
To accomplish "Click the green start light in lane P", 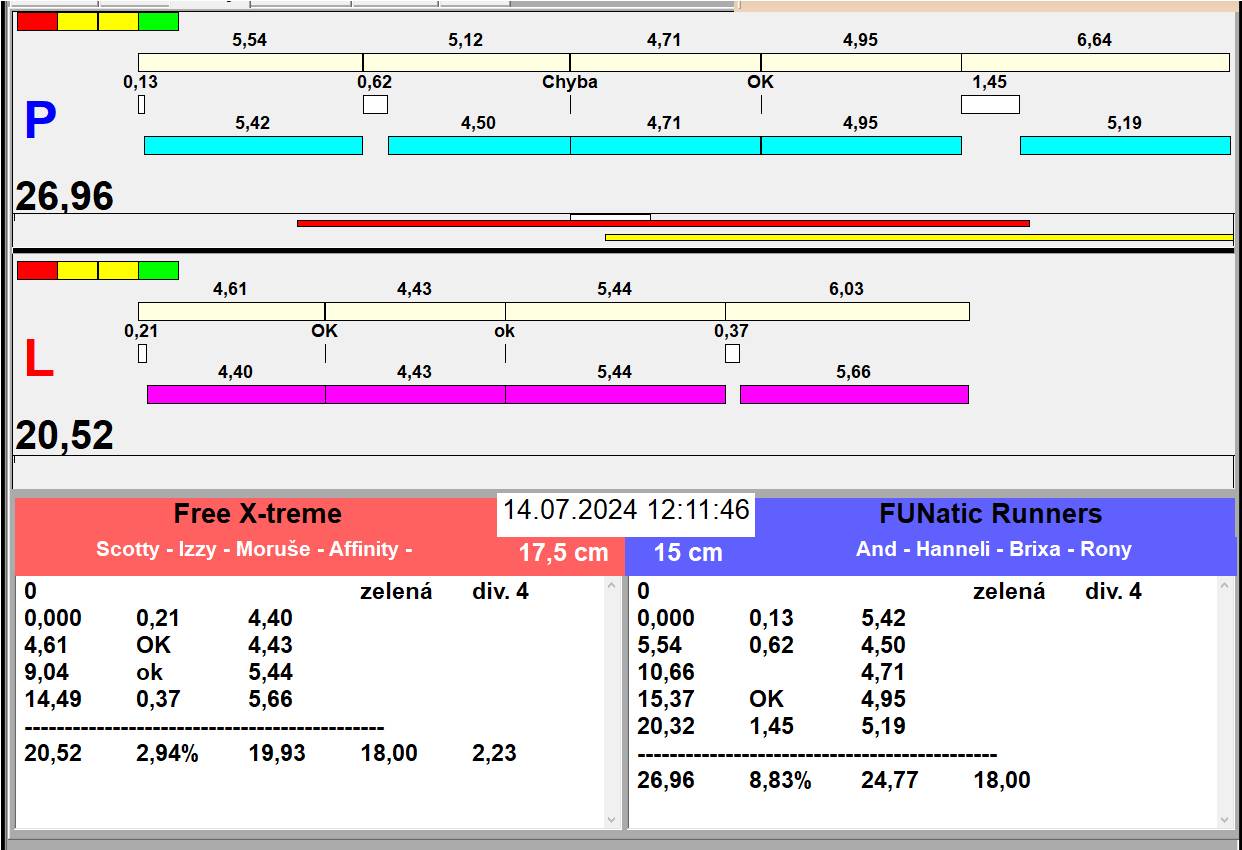I will 158,21.
